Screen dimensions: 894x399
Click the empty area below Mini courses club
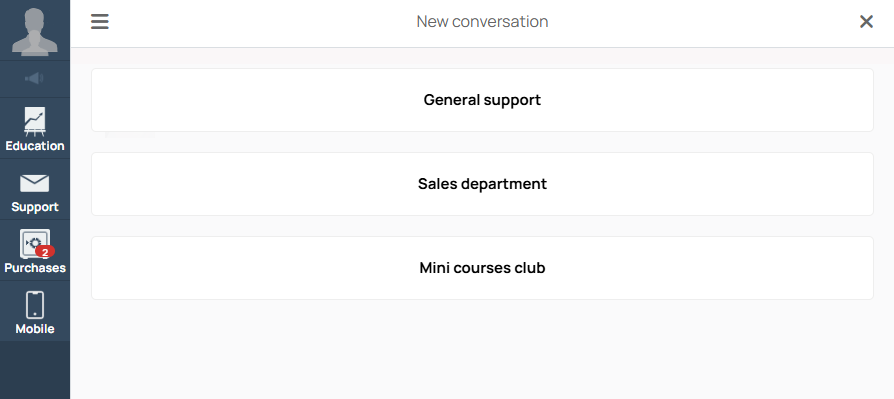coord(482,349)
